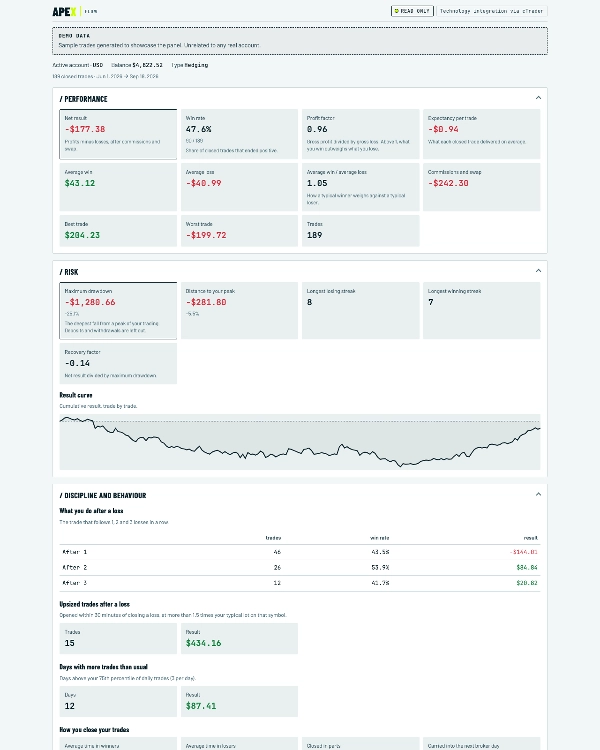The image size is (600, 750).
Task: Select the Win rate 47.6% card
Action: coord(239,134)
